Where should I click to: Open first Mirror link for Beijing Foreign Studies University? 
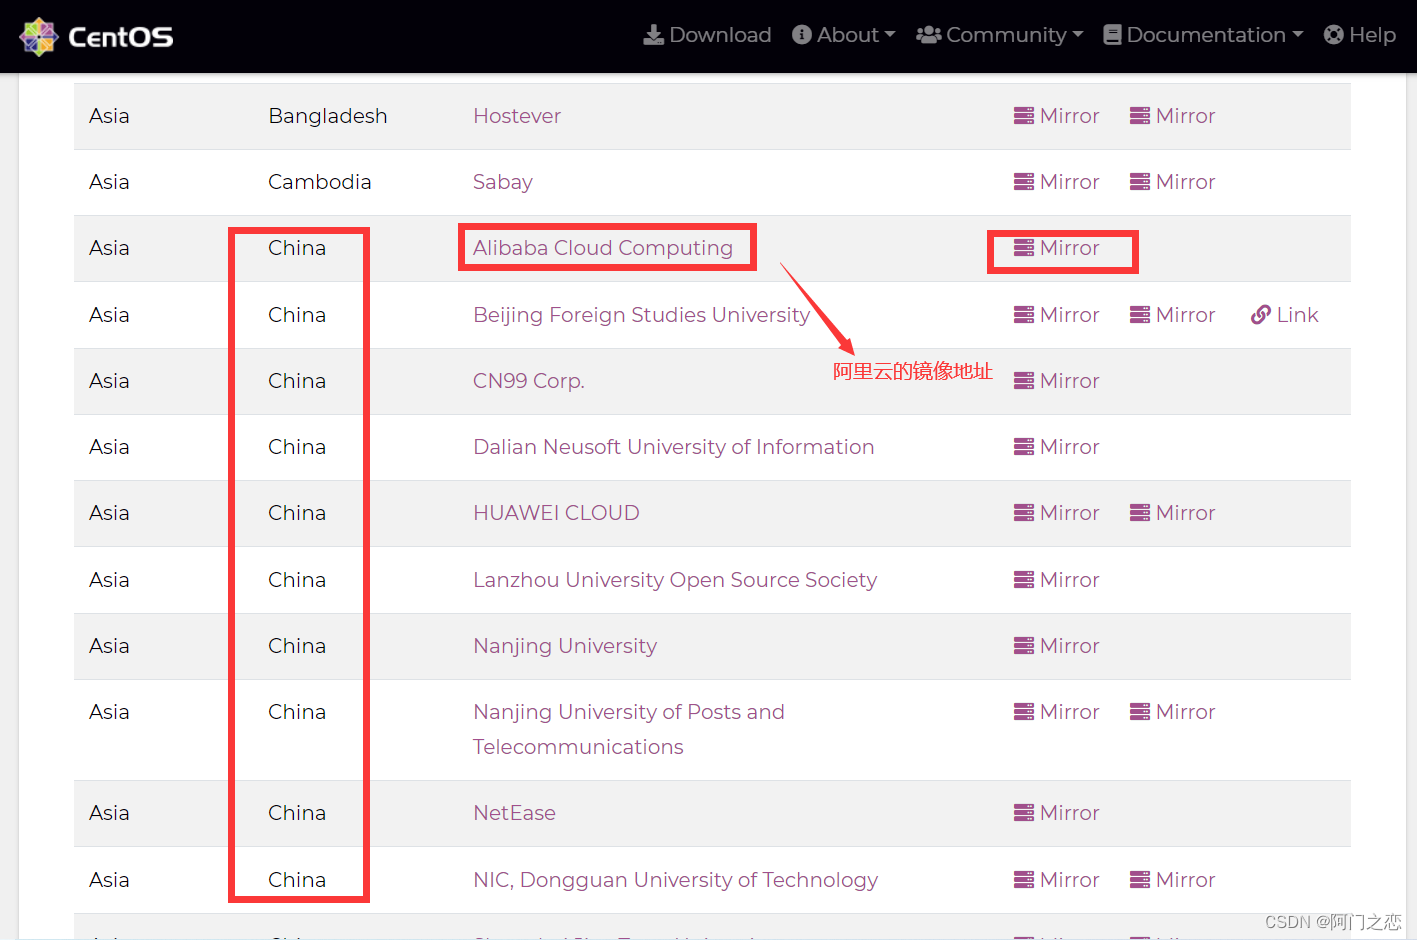coord(1056,315)
